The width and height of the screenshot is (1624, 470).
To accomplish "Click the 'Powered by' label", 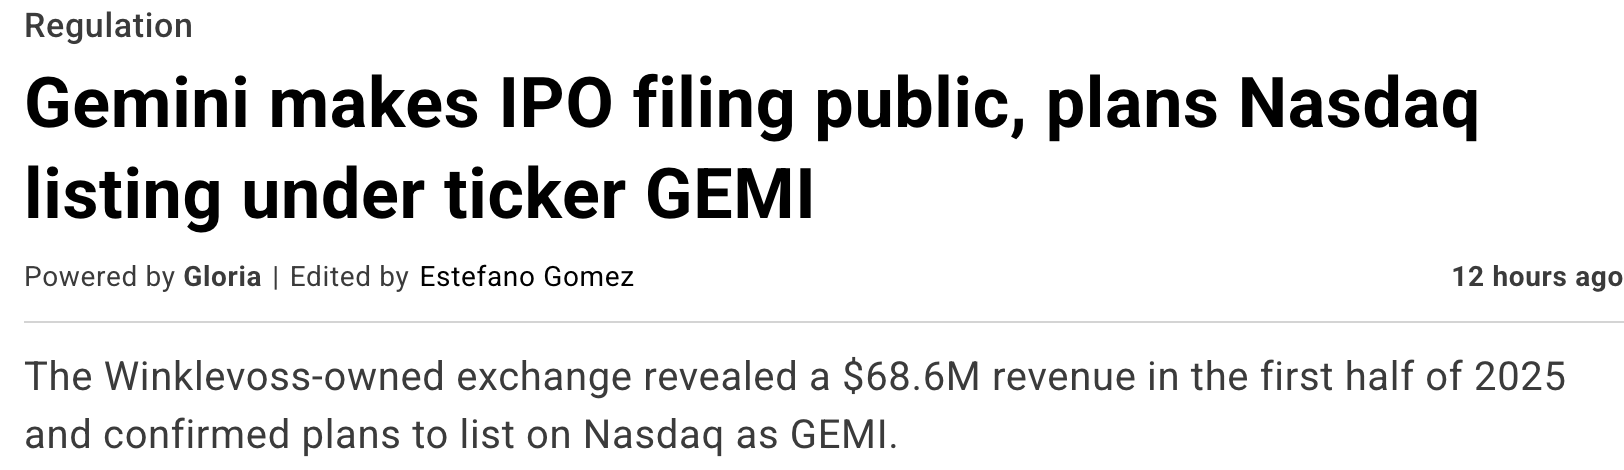I will click(x=99, y=277).
